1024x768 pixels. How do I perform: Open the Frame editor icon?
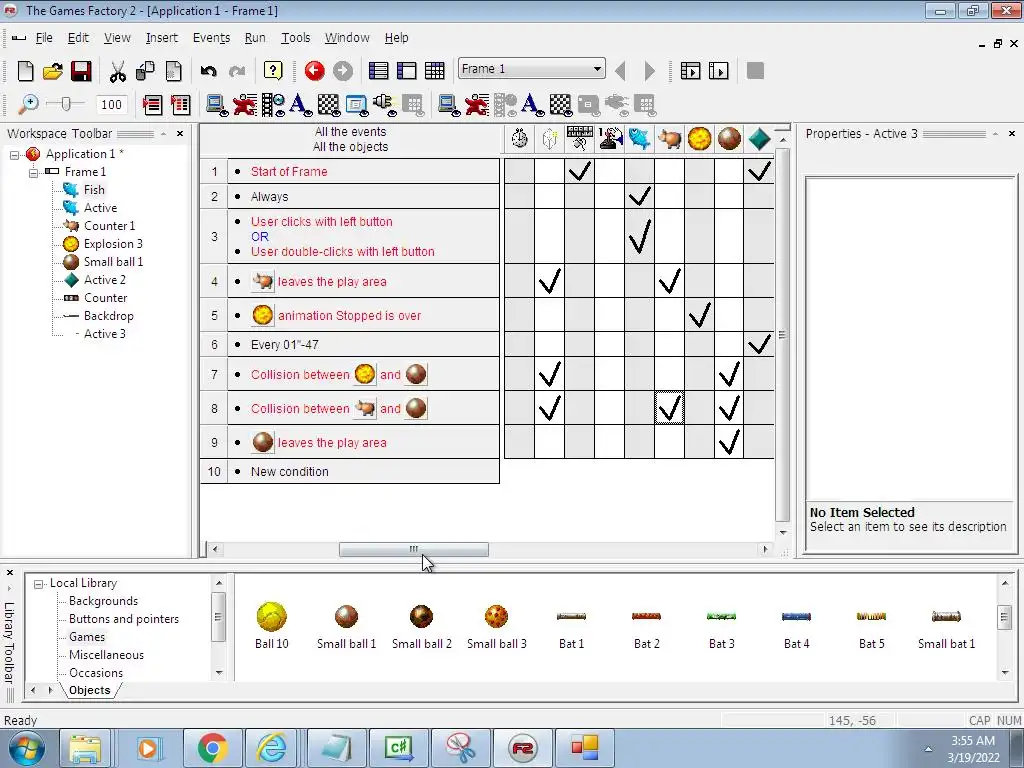pos(407,71)
